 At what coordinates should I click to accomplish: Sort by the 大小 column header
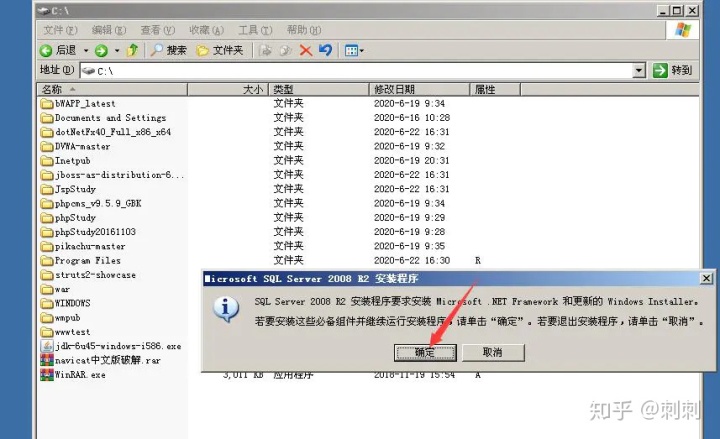point(228,89)
